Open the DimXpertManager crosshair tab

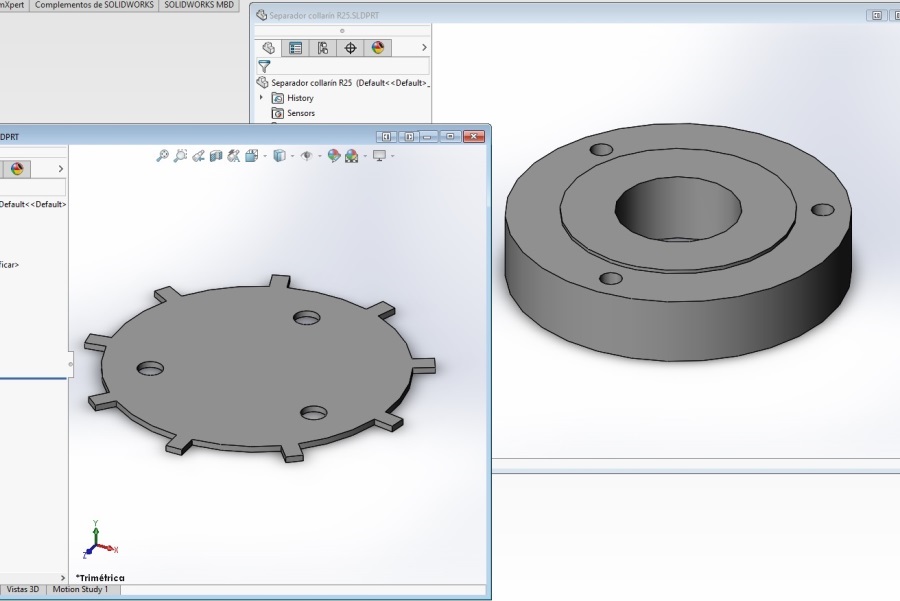(350, 48)
